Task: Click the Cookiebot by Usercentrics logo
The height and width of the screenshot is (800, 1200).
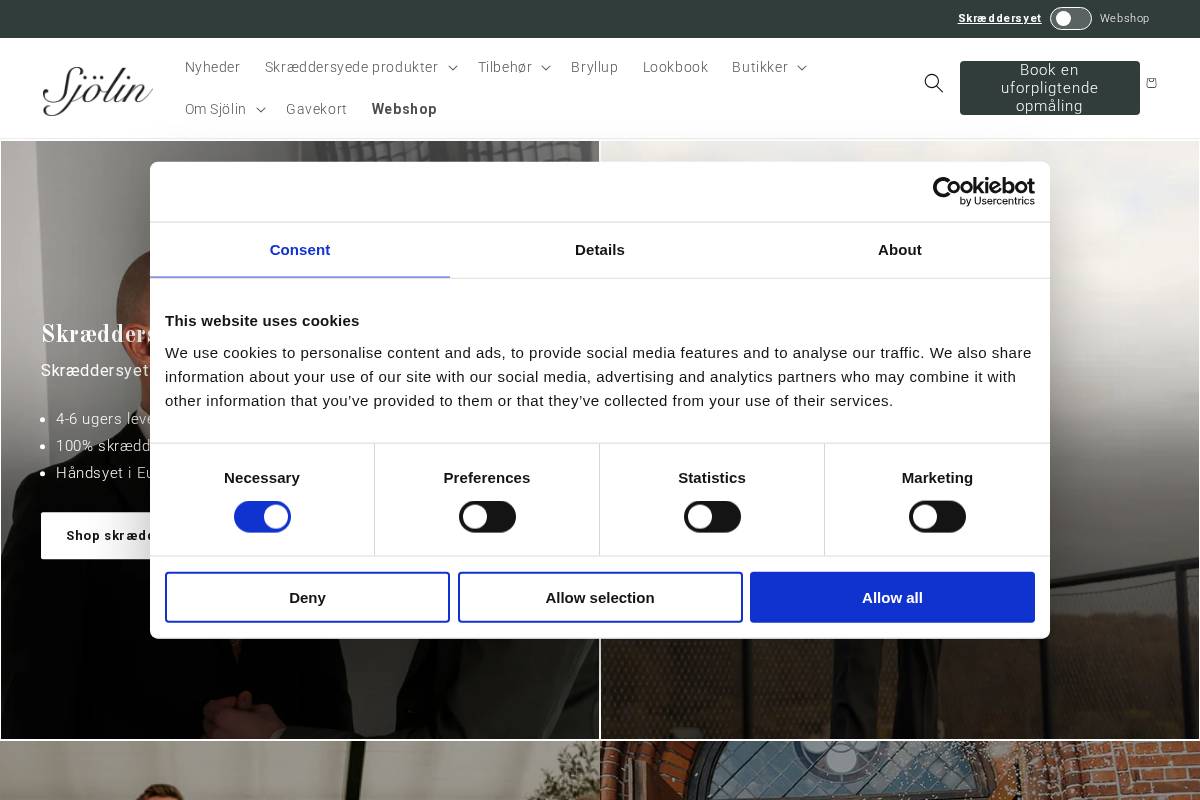Action: coord(983,191)
